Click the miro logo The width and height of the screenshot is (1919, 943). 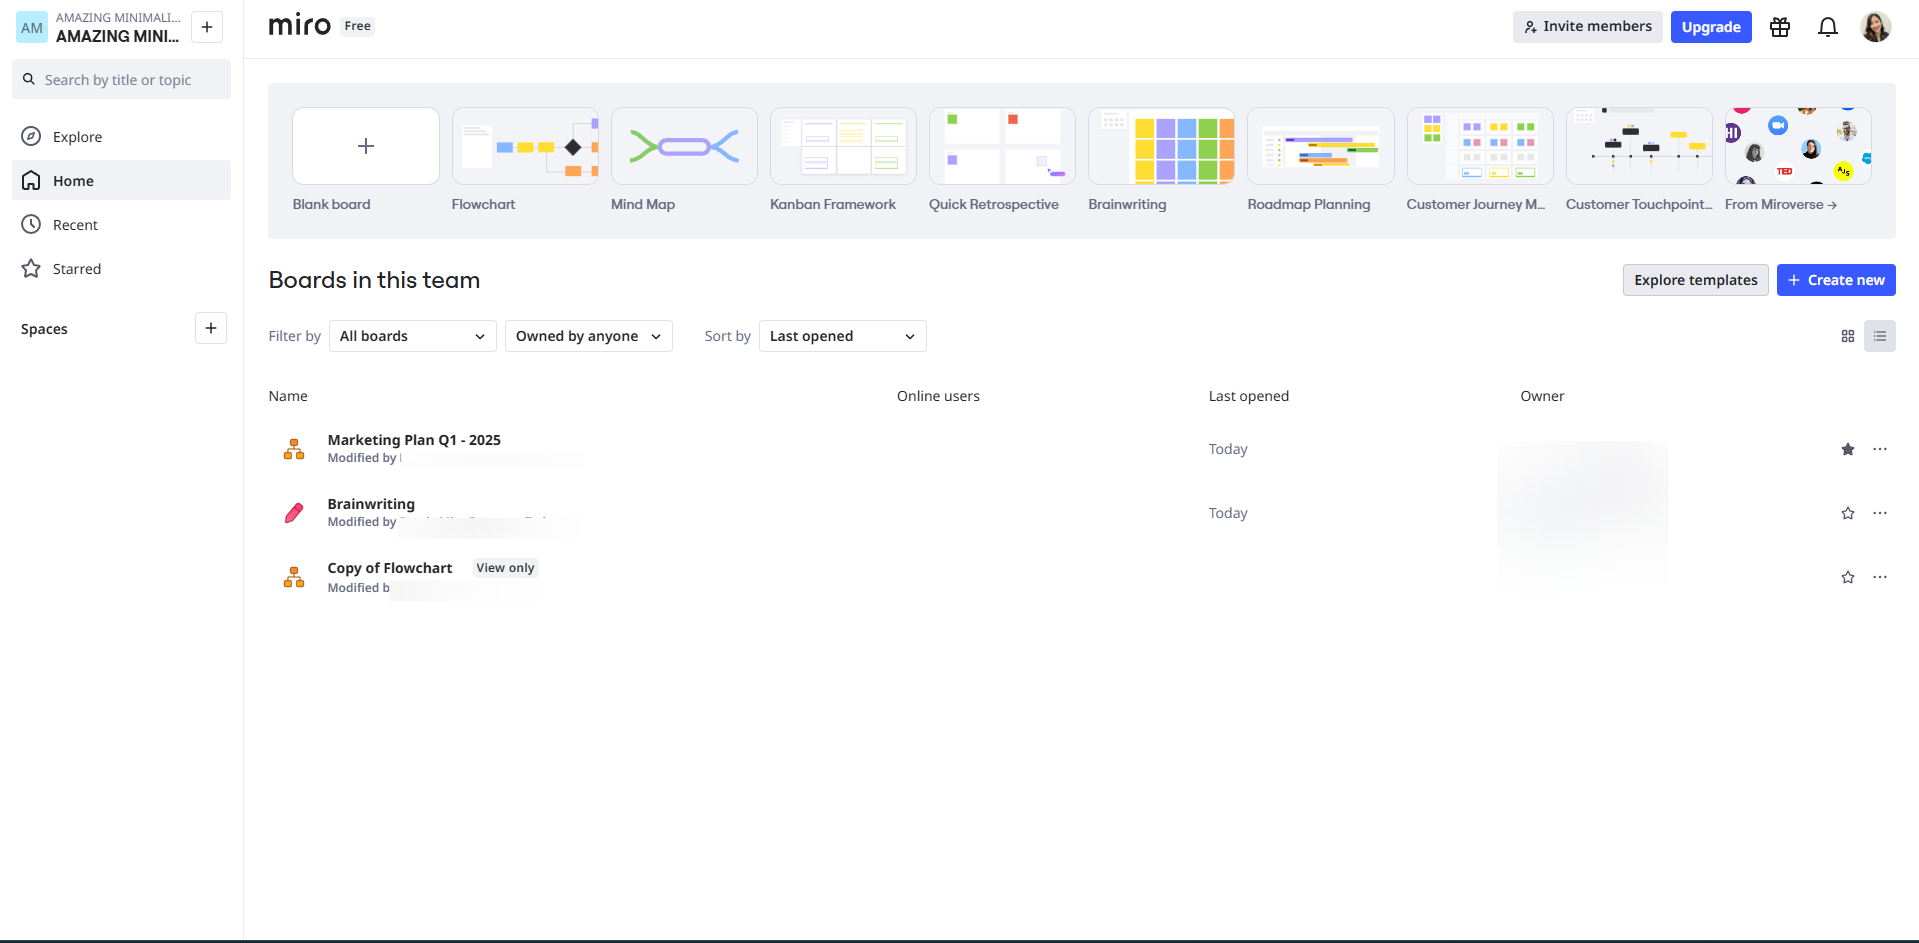pos(299,25)
